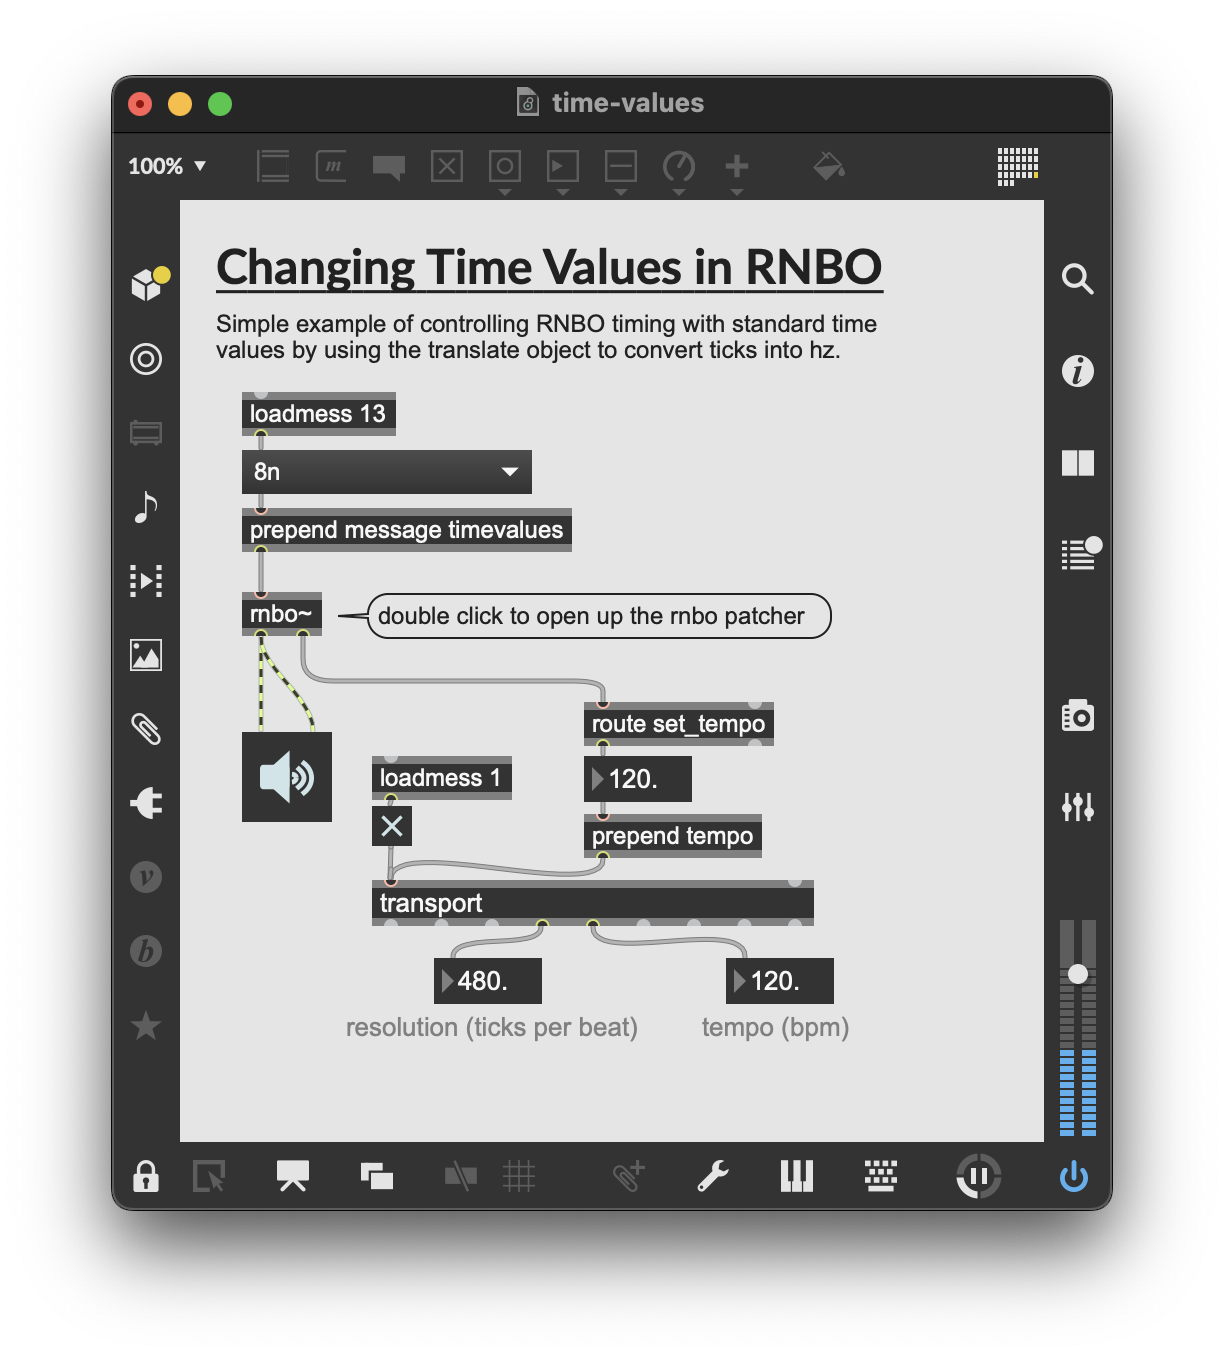Toggle the grid display icon

coord(519,1176)
